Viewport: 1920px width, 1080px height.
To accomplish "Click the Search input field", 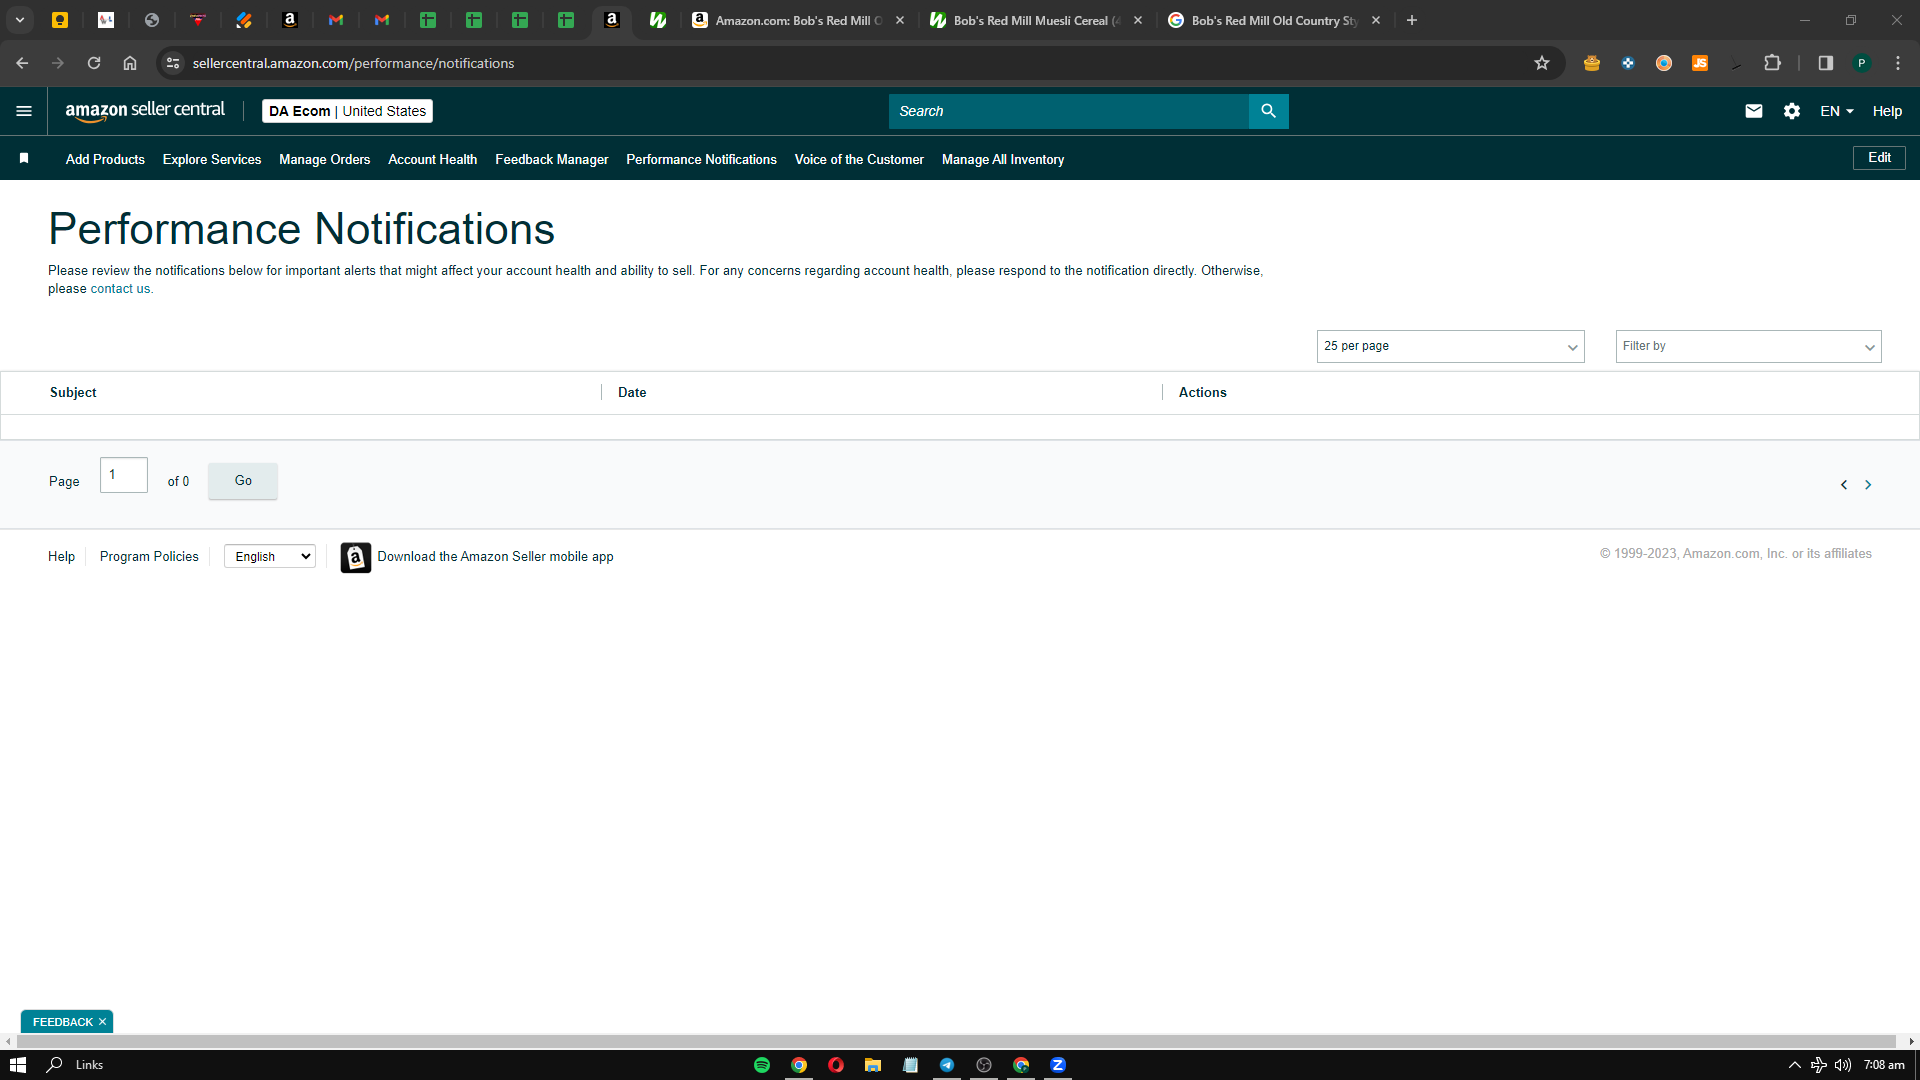I will (1069, 111).
